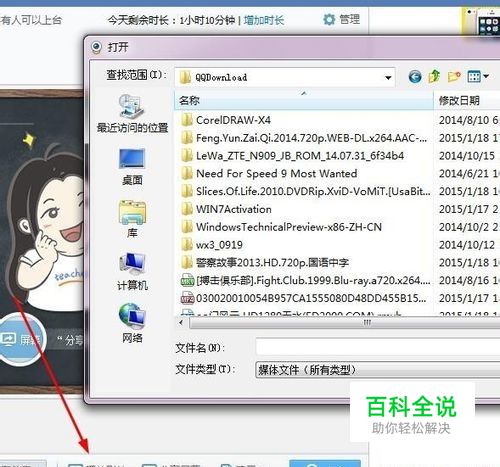This screenshot has width=500, height=467.
Task: Select the wx3_0919 folder
Action: pyautogui.click(x=212, y=245)
